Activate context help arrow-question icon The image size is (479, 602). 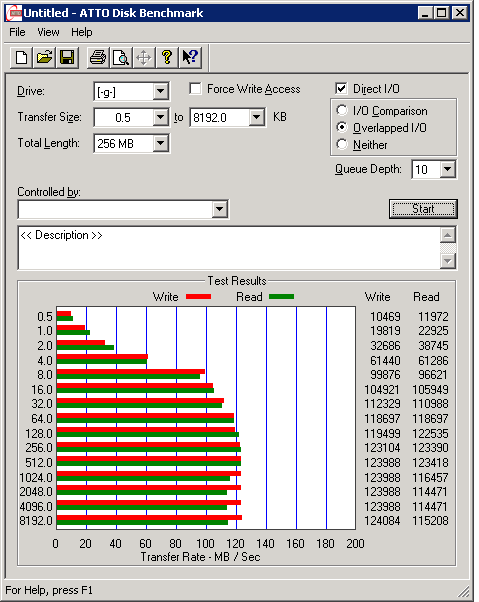190,58
